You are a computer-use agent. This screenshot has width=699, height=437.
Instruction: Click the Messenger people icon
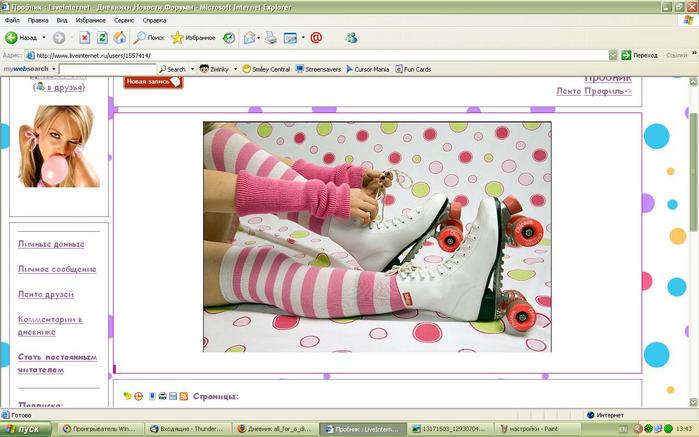351,38
